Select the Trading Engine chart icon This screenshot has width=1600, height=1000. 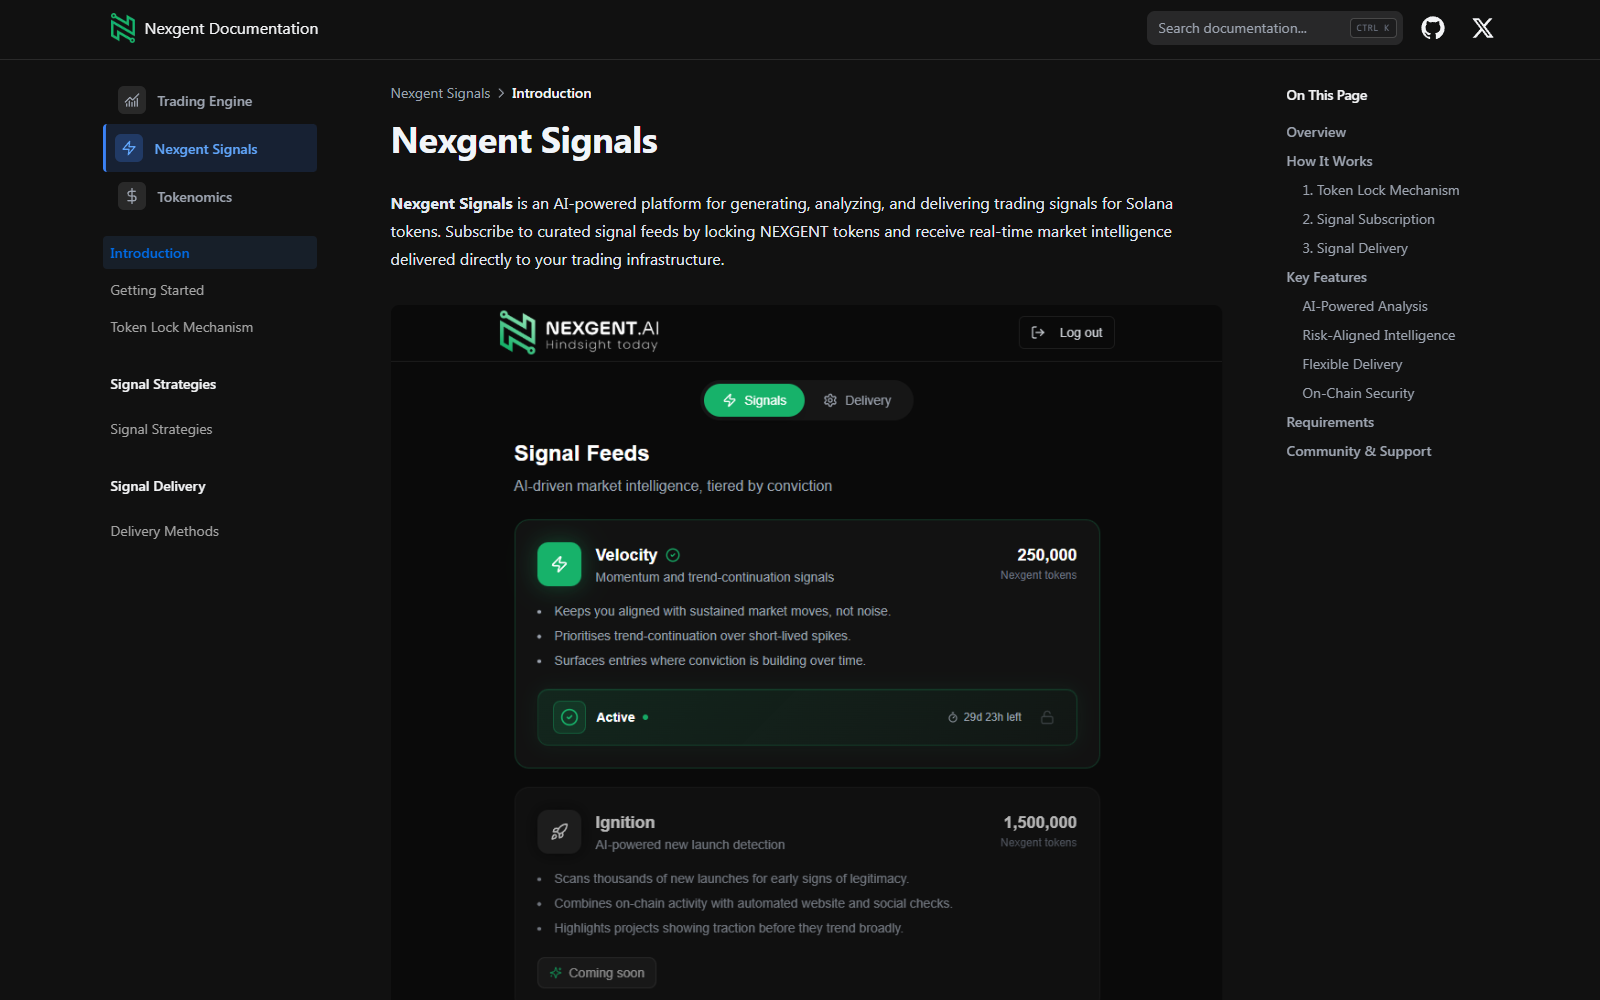click(x=131, y=100)
